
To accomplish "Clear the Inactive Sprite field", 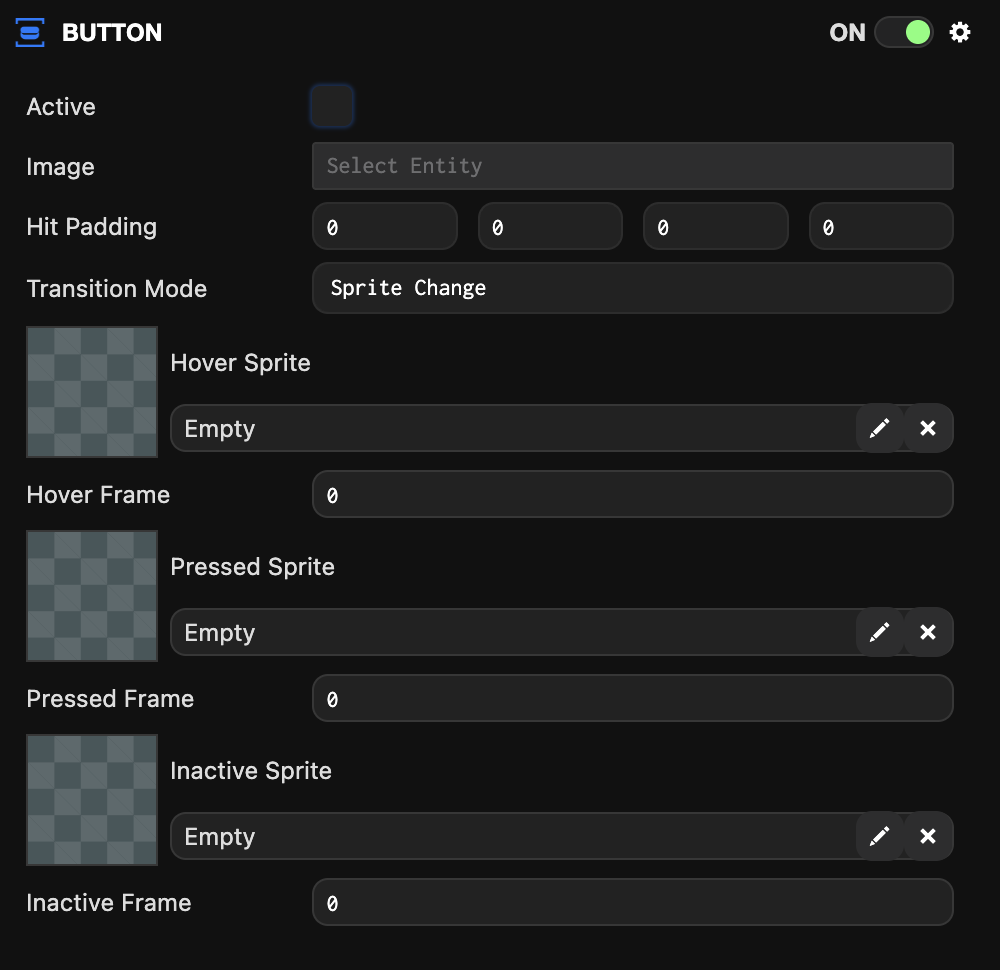I will coord(928,836).
